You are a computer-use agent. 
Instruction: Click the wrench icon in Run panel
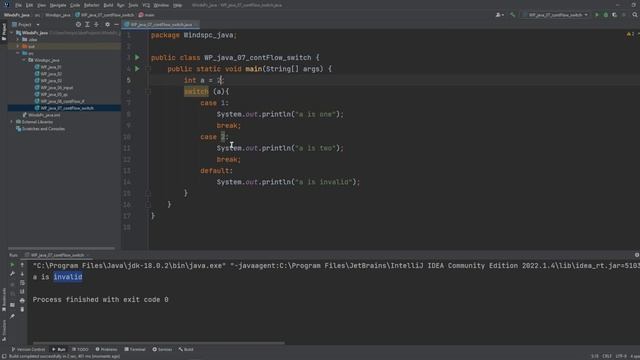pos(12,274)
